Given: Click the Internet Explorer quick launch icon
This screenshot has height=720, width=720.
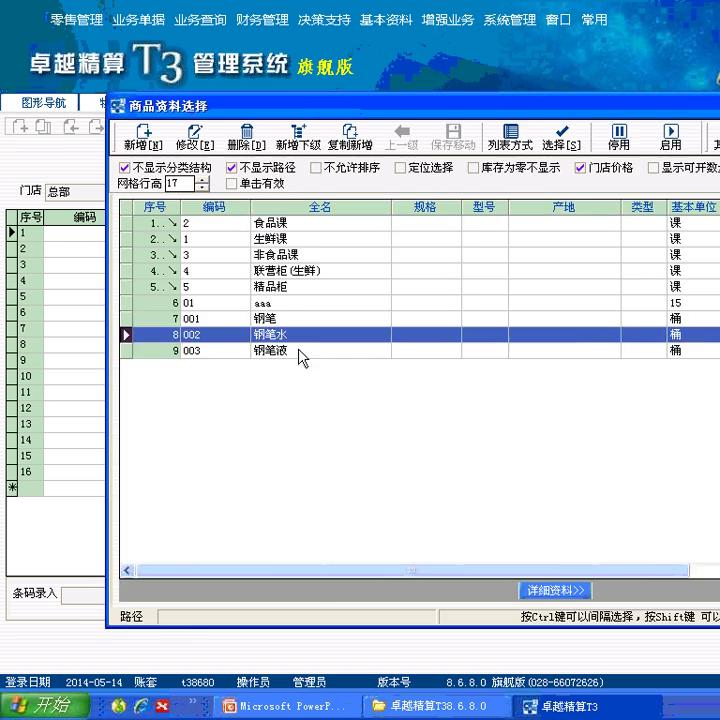Looking at the screenshot, I should coord(141,705).
